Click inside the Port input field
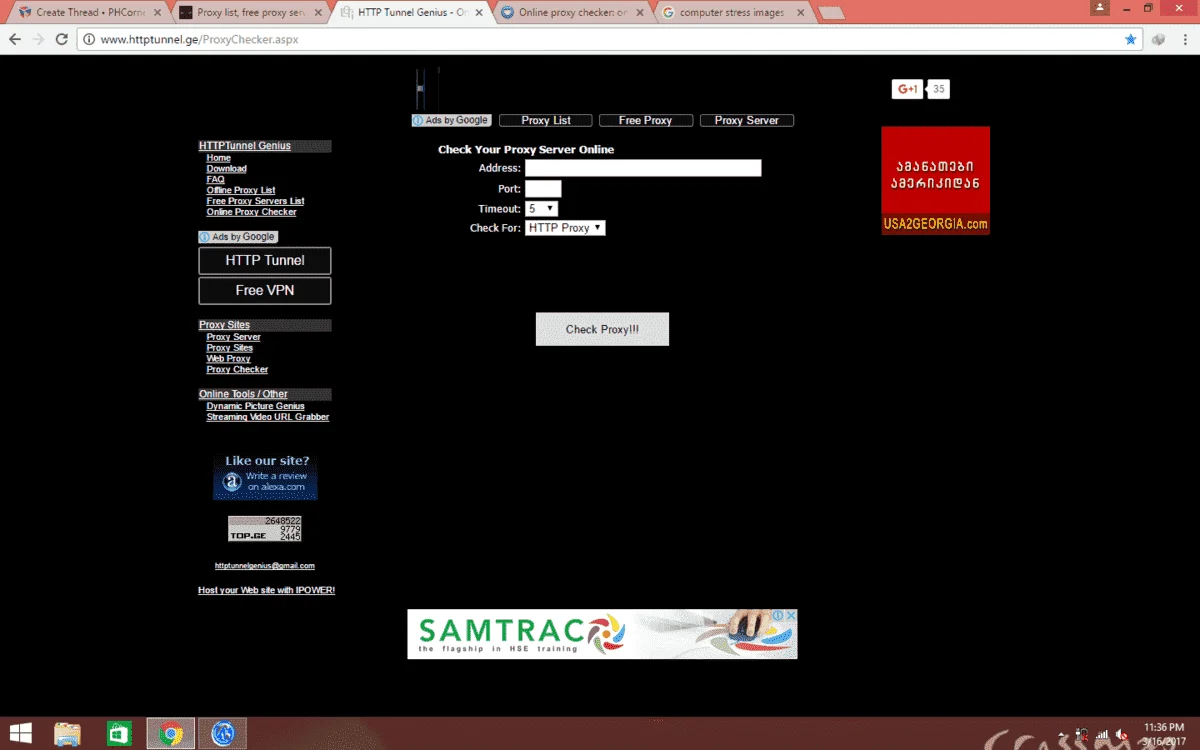The image size is (1200, 750). click(x=543, y=189)
